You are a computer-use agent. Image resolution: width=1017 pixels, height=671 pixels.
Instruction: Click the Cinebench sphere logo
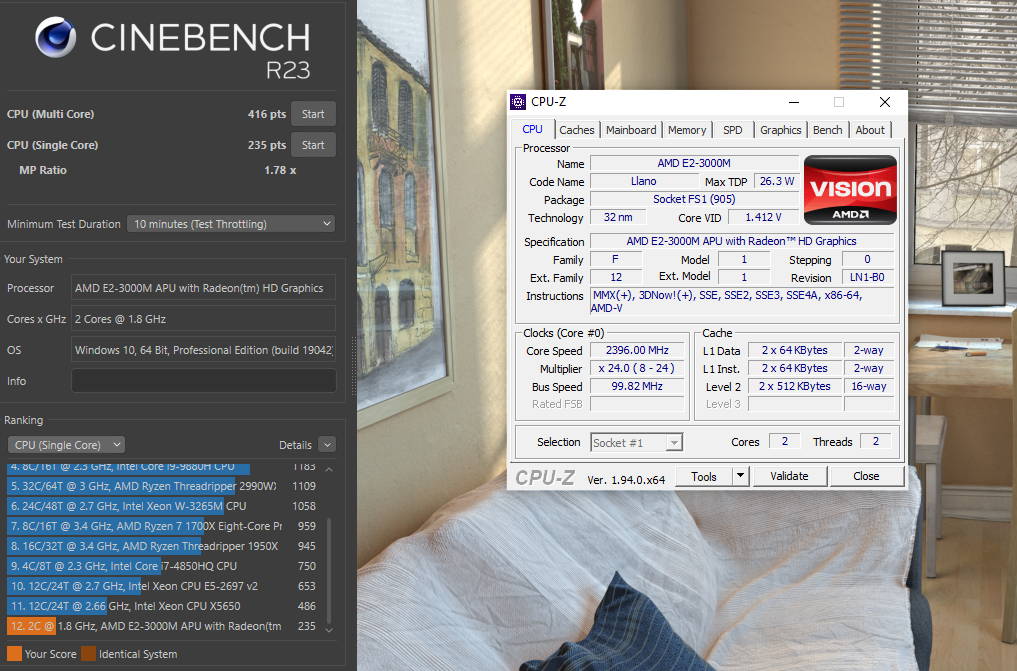coord(56,37)
